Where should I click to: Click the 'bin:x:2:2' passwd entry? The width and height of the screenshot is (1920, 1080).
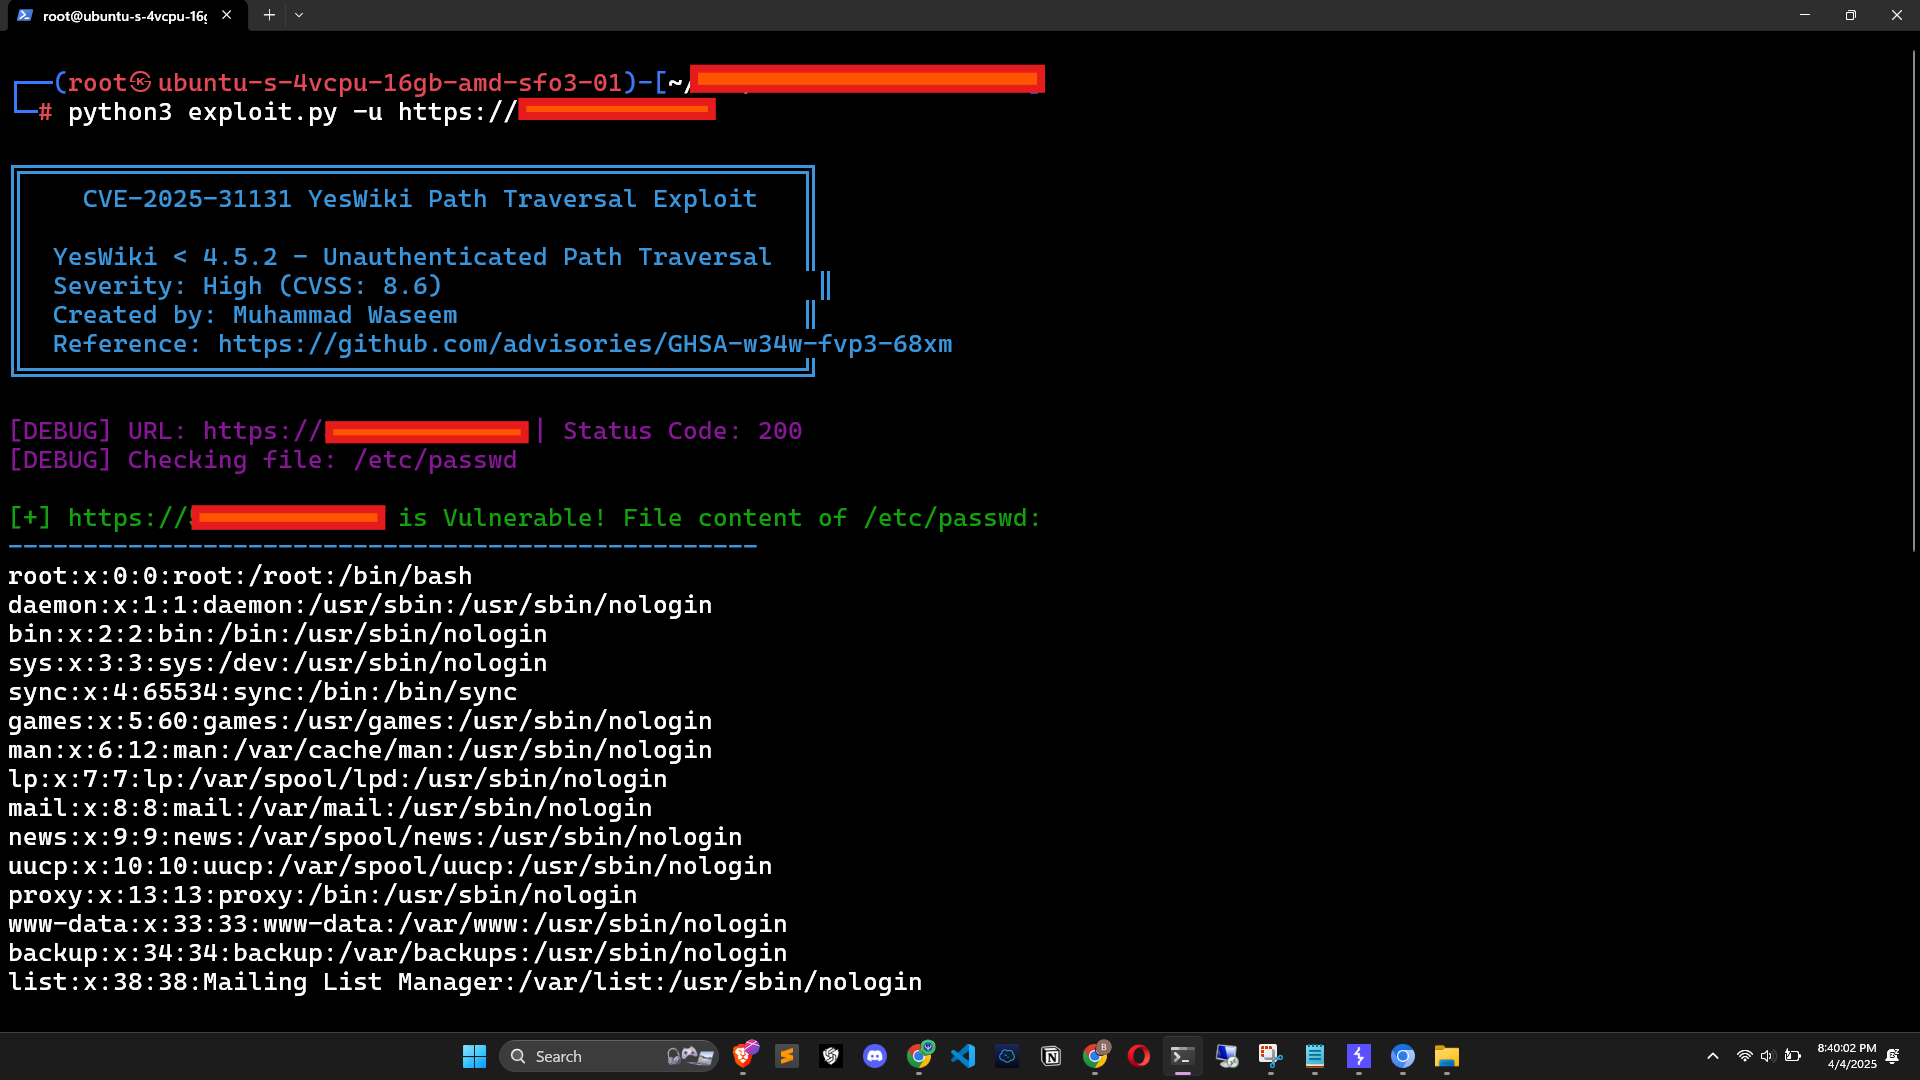[278, 634]
